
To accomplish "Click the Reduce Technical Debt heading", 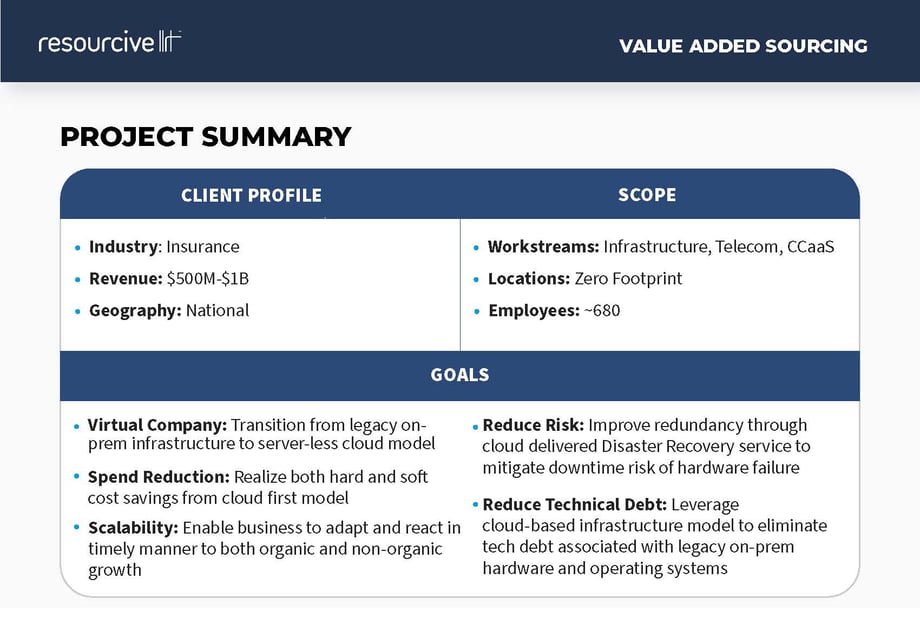I will click(x=575, y=505).
